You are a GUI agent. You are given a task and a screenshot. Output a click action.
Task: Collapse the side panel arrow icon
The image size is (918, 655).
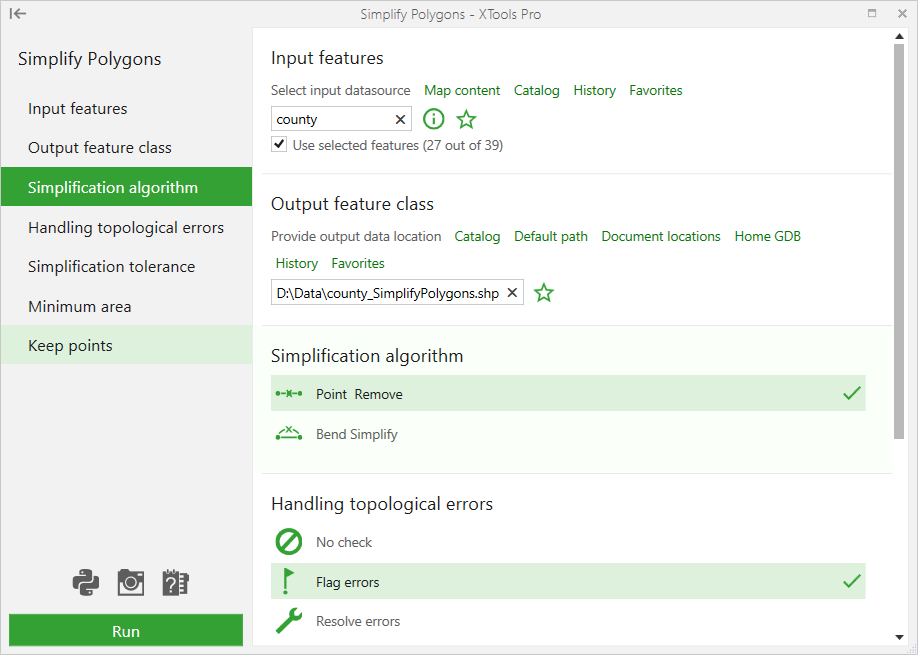click(x=18, y=13)
